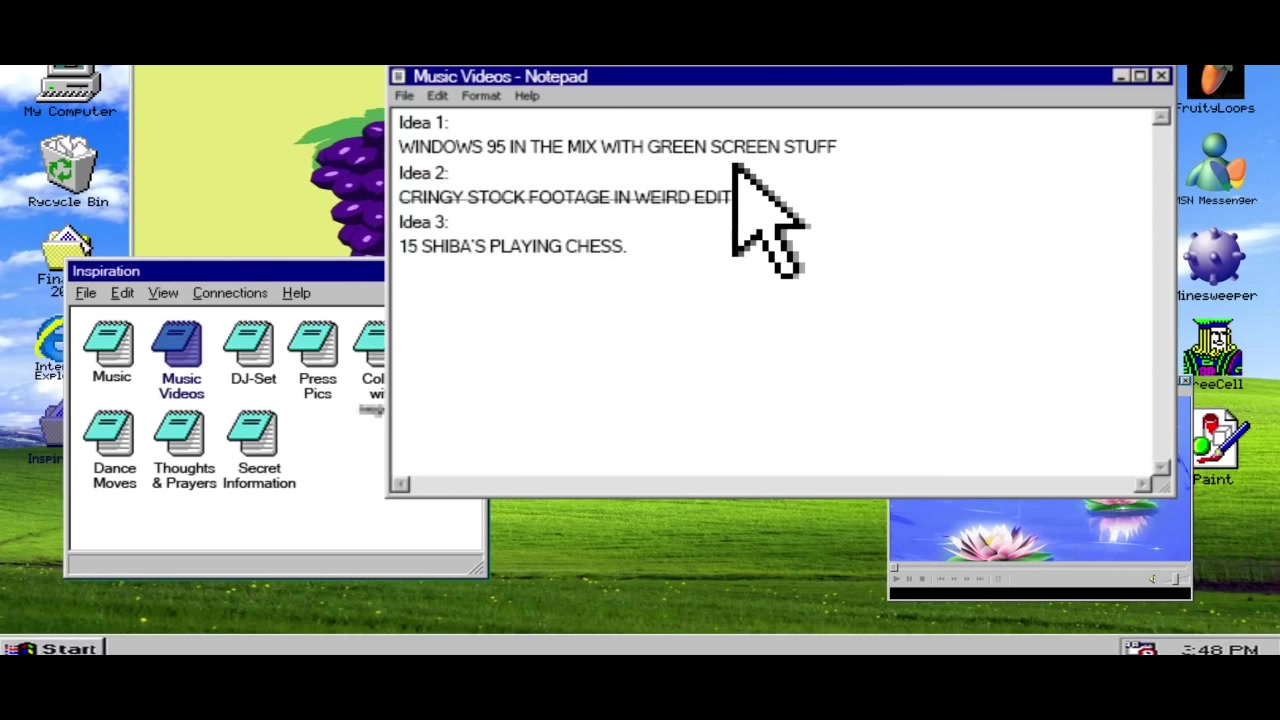Click Notepad horizontal scrollbar left arrow

[x=400, y=485]
